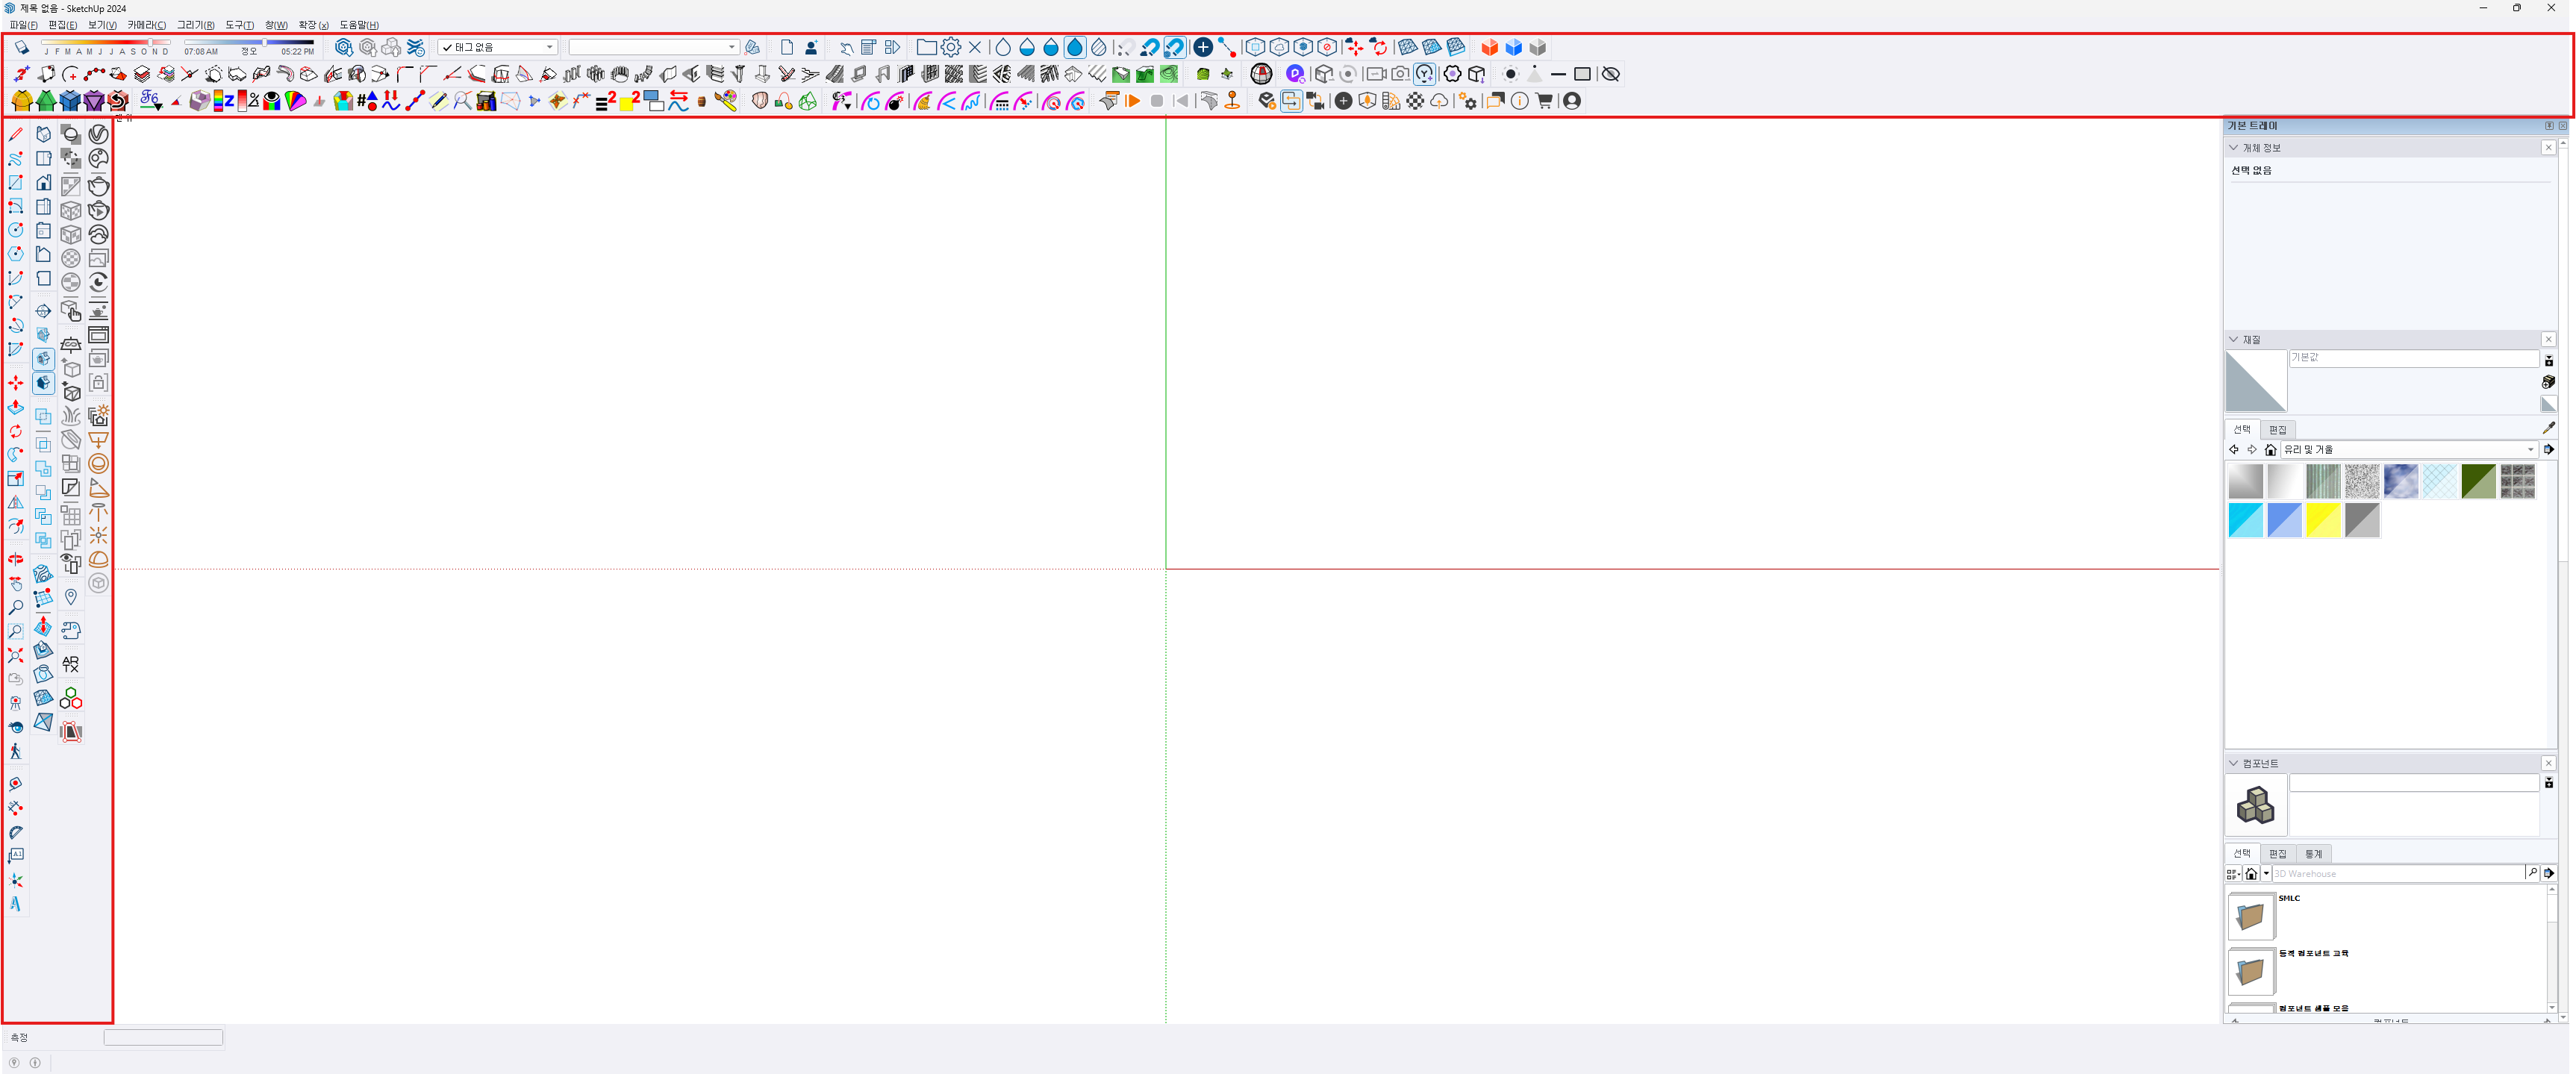Viewport: 2576px width, 1074px height.
Task: Select the Rotate tool with red arrows
Action: (x=16, y=431)
